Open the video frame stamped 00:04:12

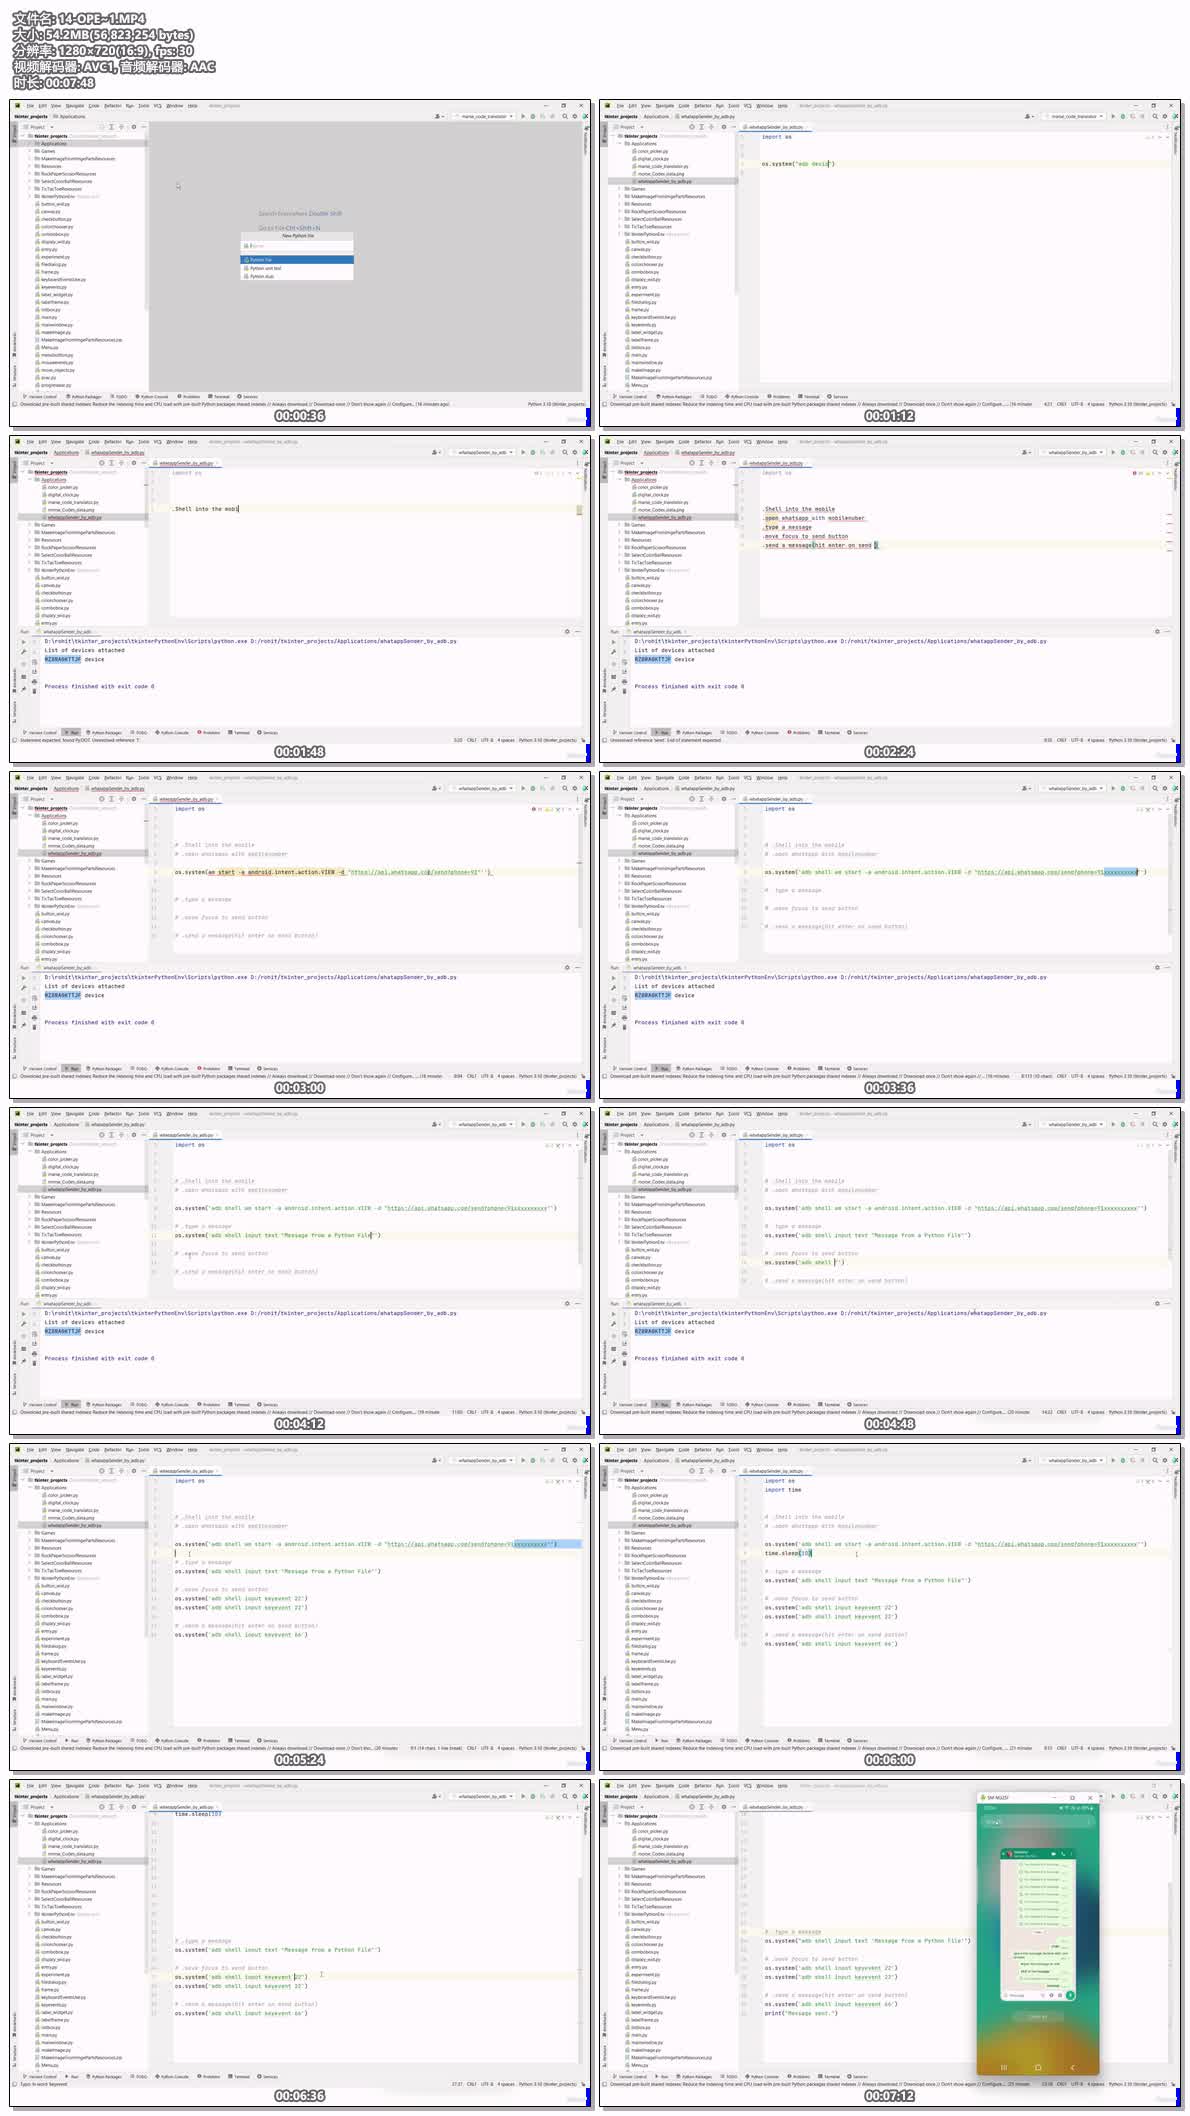coord(300,1272)
